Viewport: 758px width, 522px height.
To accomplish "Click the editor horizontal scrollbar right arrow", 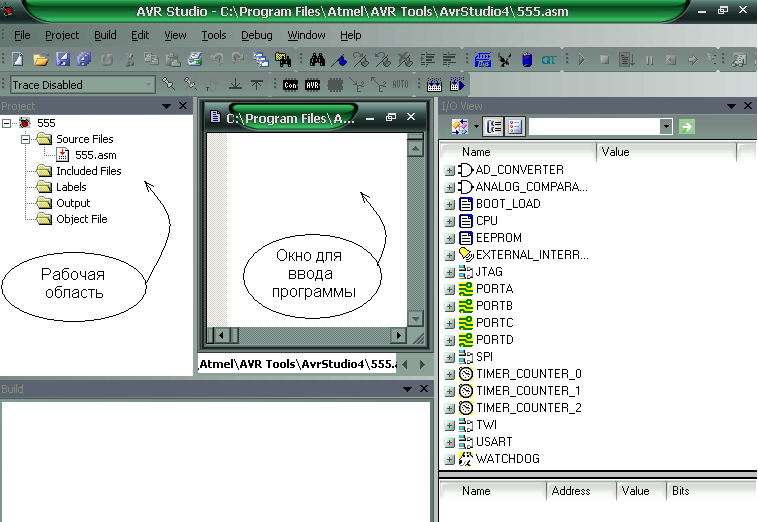I will [398, 335].
